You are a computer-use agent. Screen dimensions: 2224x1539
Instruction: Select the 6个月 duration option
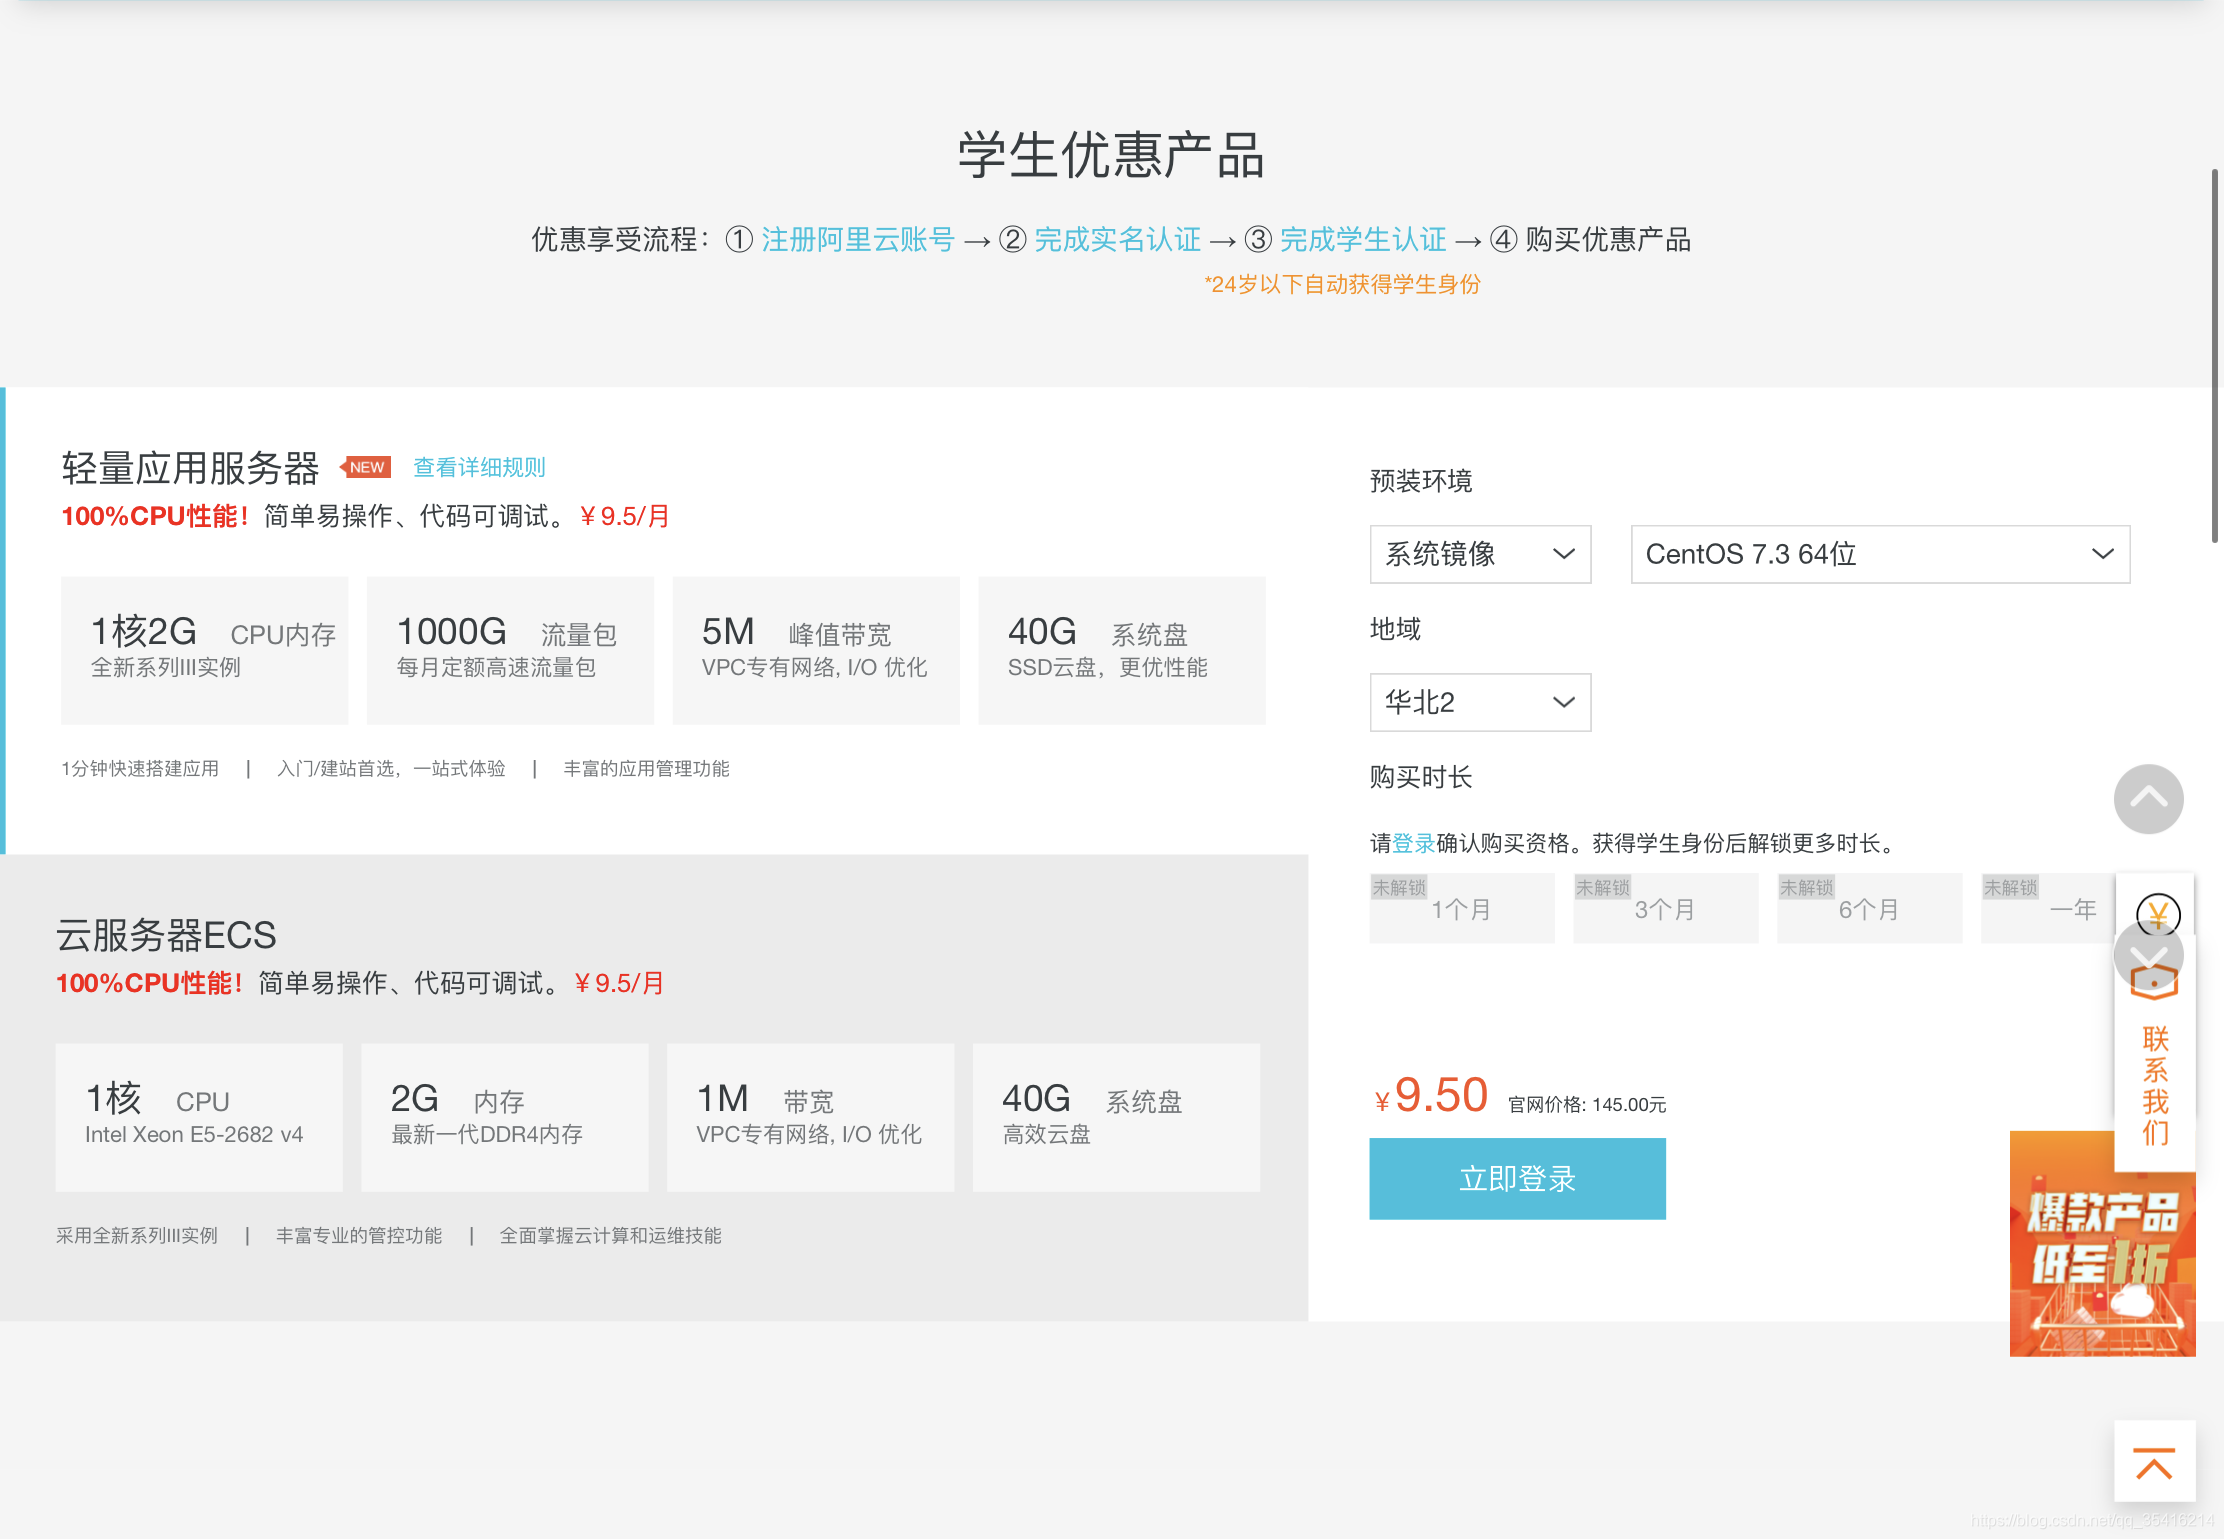coord(1869,908)
